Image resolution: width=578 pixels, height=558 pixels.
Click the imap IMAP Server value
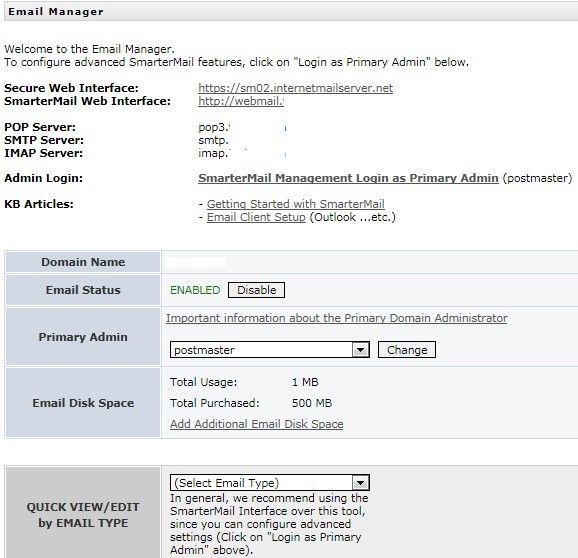215,153
